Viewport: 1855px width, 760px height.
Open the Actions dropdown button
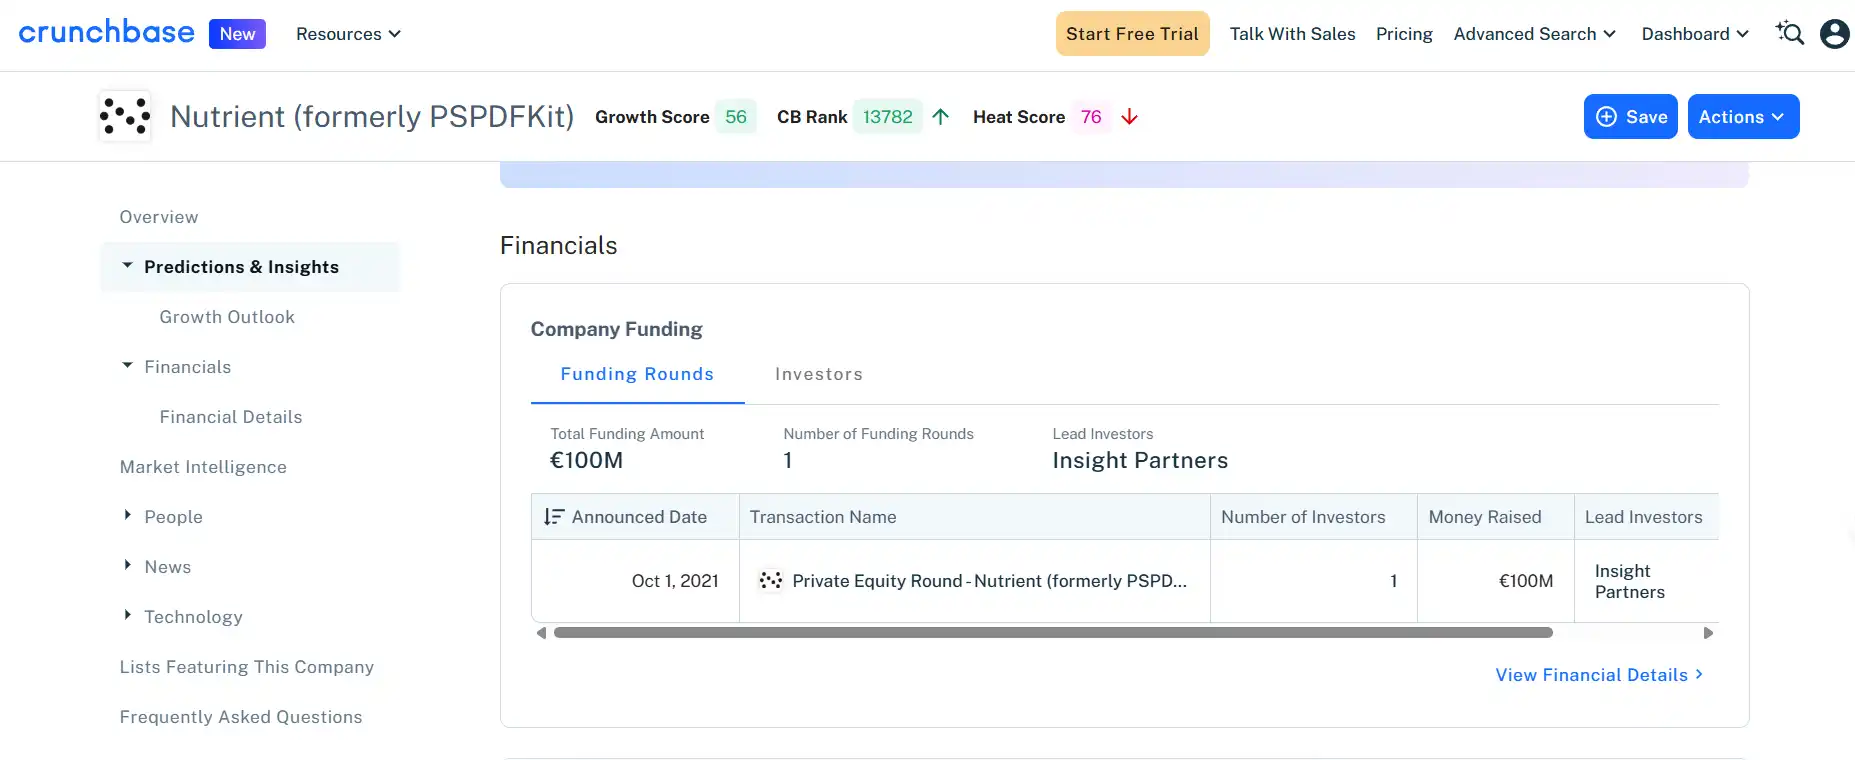[1742, 117]
